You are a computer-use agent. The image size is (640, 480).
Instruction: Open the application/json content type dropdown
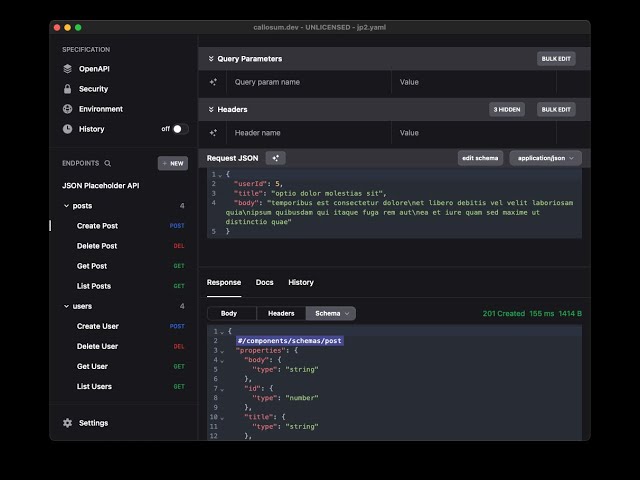(x=545, y=158)
